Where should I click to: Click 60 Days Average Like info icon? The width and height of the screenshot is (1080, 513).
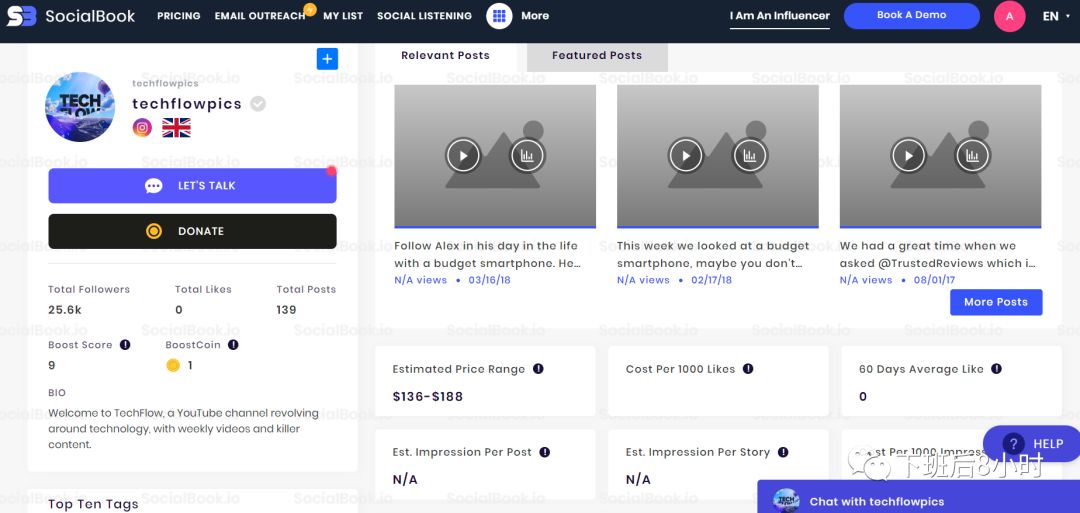(996, 369)
